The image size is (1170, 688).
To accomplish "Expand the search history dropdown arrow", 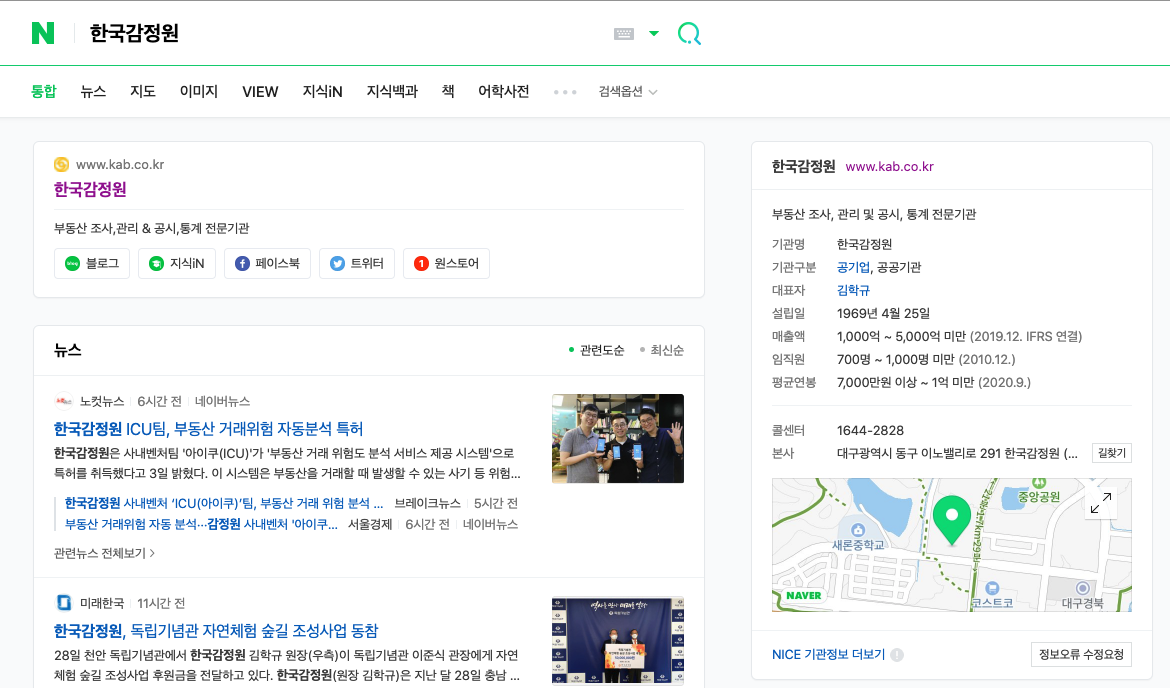I will pos(654,34).
